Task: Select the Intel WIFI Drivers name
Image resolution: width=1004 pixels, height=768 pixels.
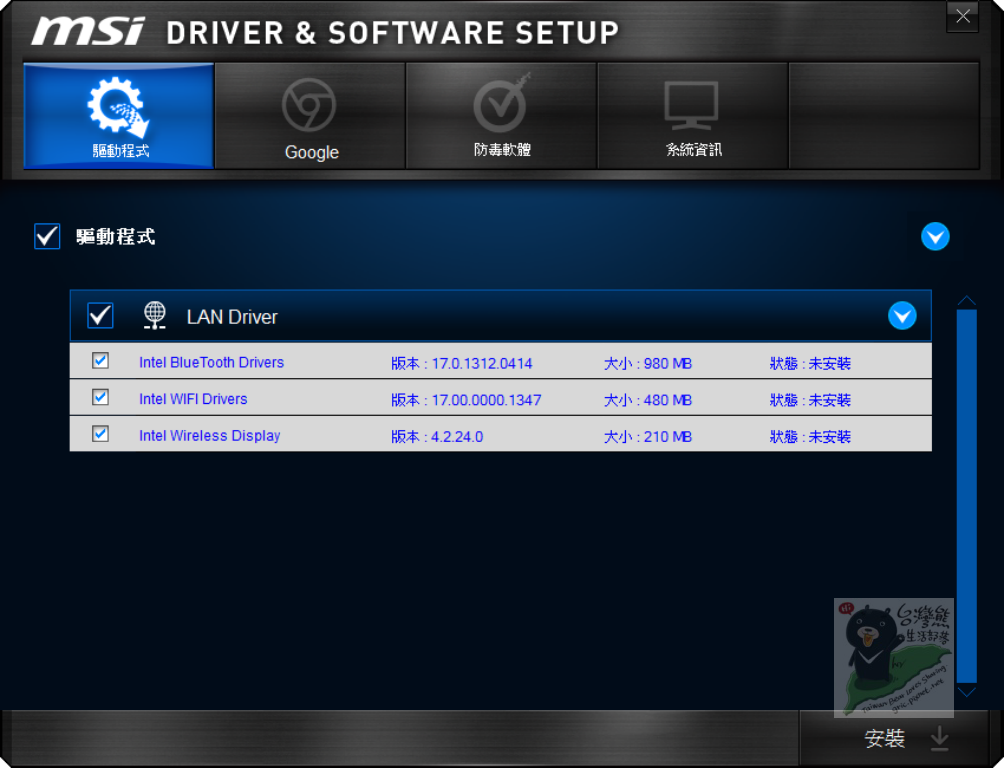Action: 193,399
